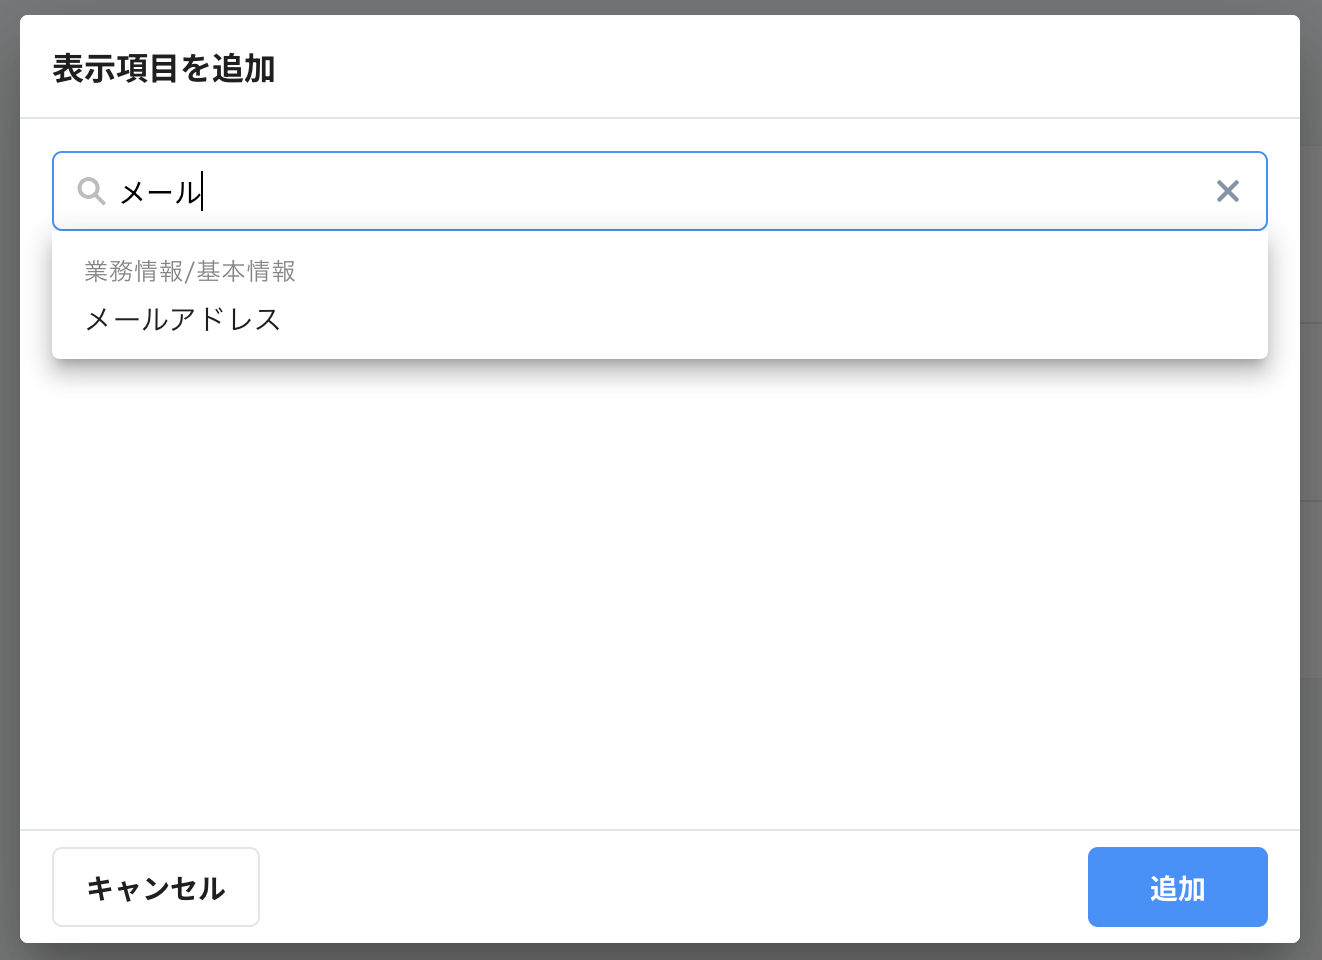This screenshot has width=1322, height=960.
Task: Select the search icon inside the input field
Action: (x=91, y=191)
